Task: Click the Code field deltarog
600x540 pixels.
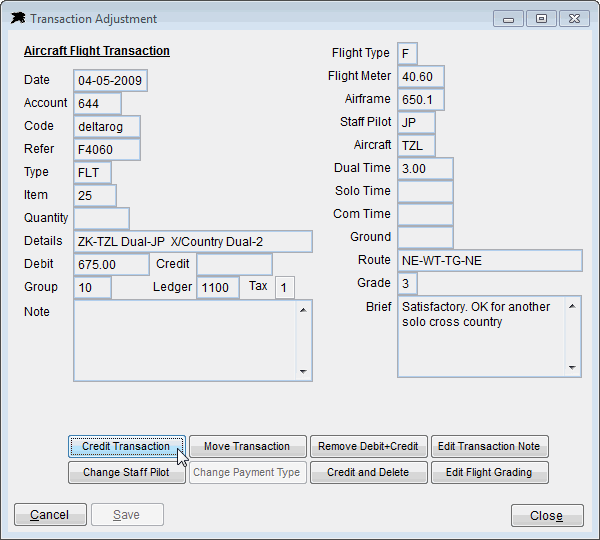Action: coord(107,126)
